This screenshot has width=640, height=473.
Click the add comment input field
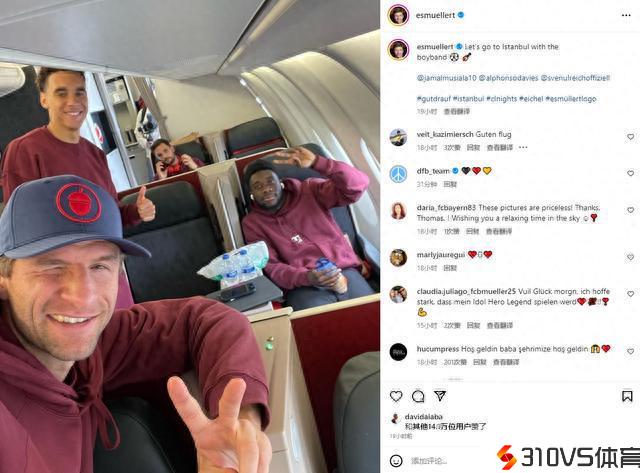click(449, 461)
